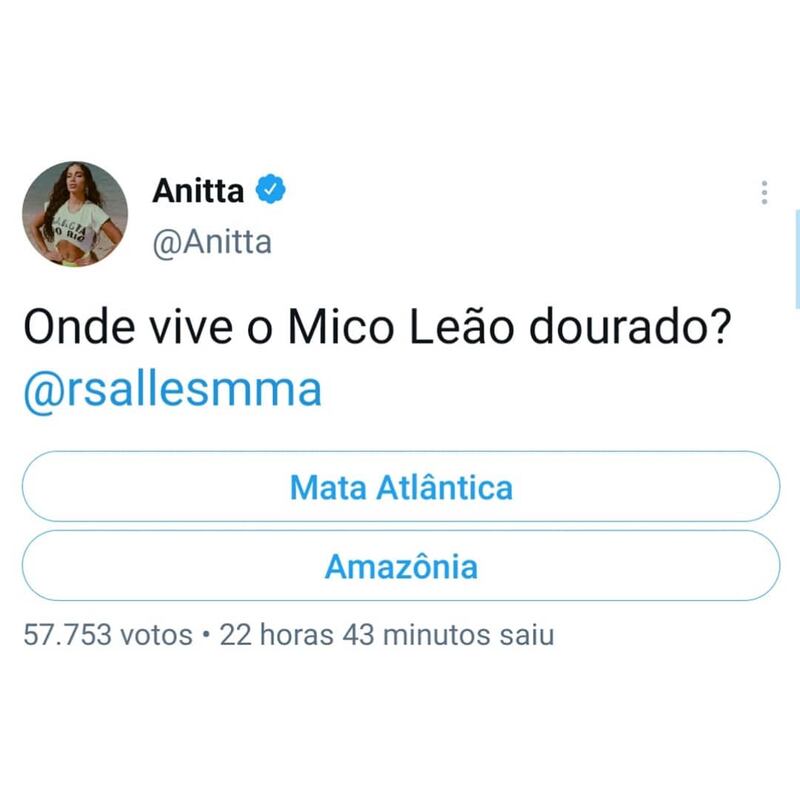Open the three-dot more options menu
Viewport: 800px width, 800px height.
[764, 192]
